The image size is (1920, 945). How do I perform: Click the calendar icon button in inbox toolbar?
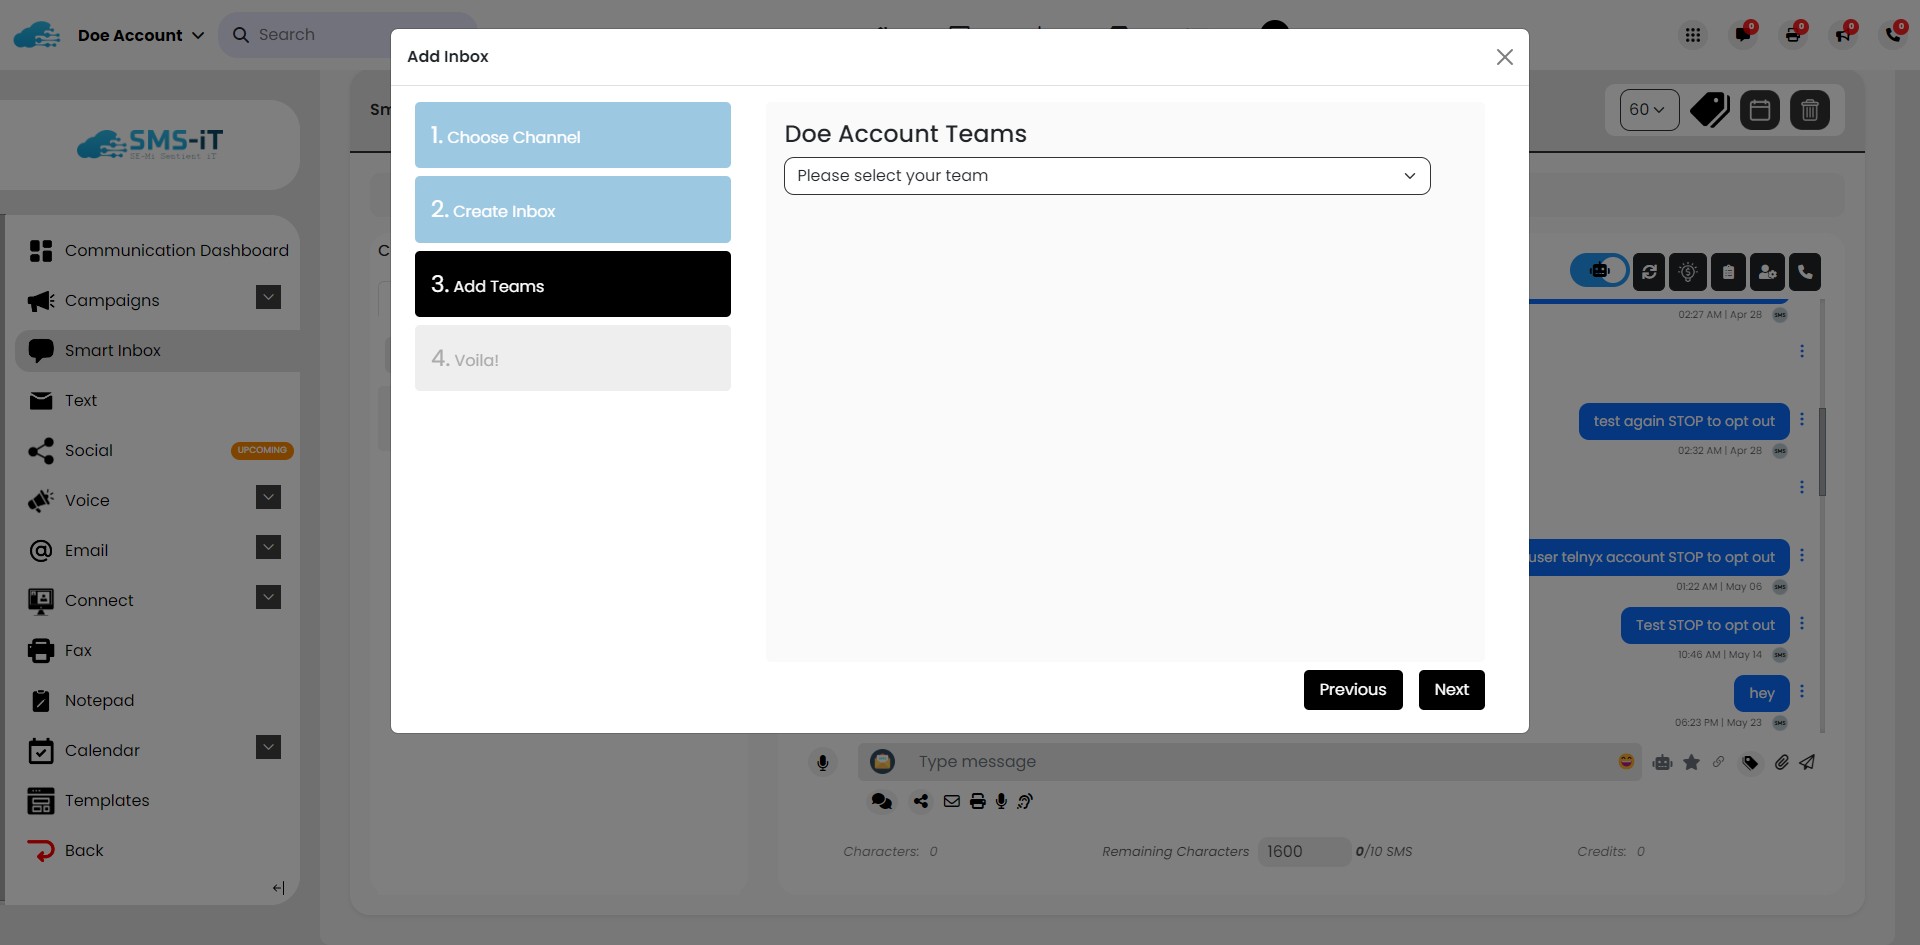[x=1760, y=110]
